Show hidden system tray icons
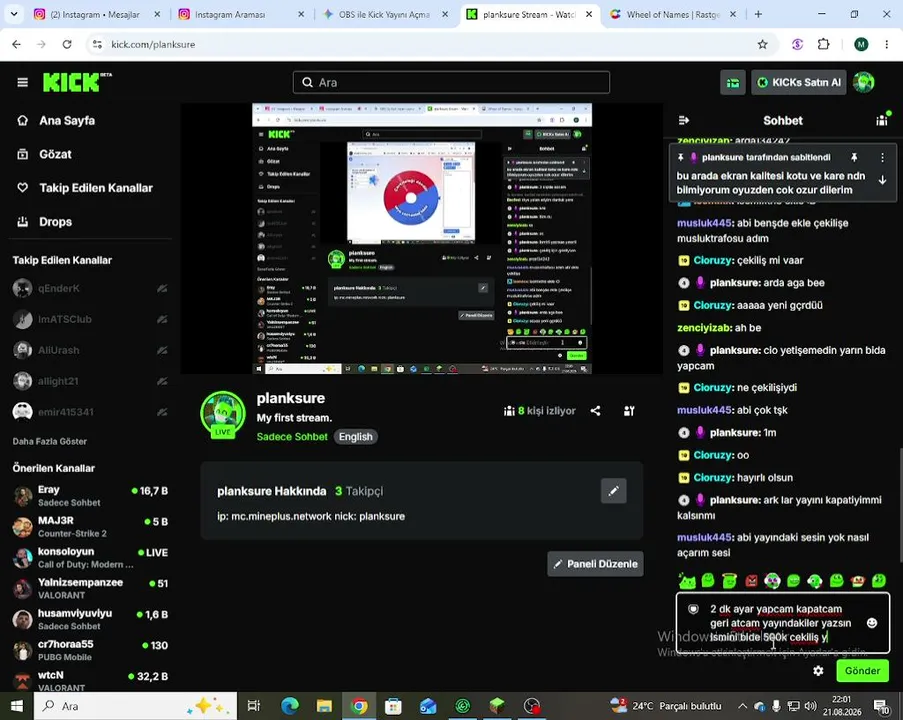The width and height of the screenshot is (903, 720). (x=742, y=706)
